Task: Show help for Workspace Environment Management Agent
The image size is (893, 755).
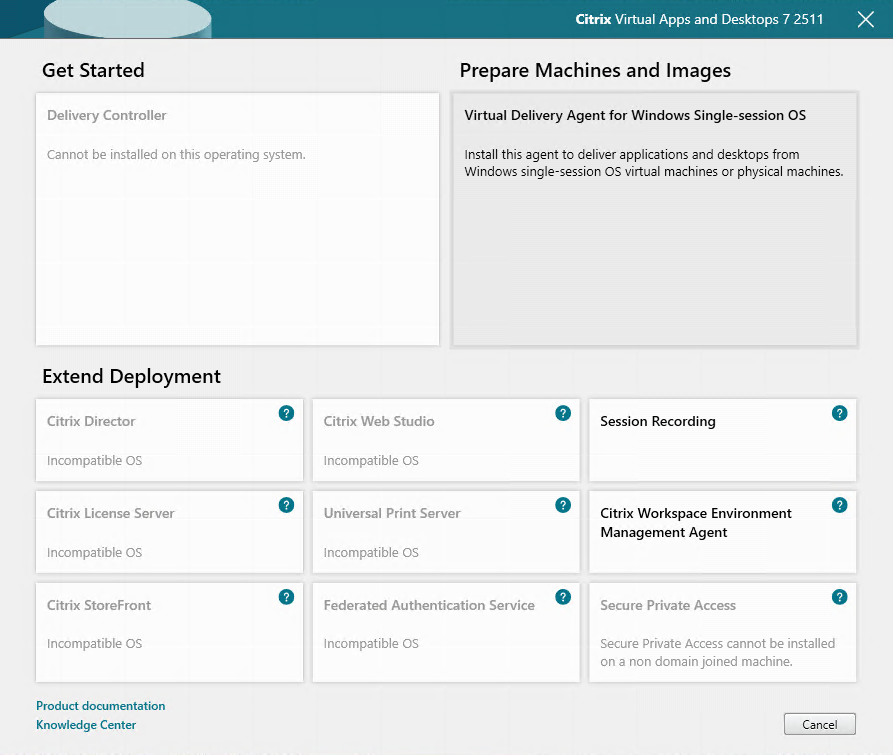Action: pos(839,505)
